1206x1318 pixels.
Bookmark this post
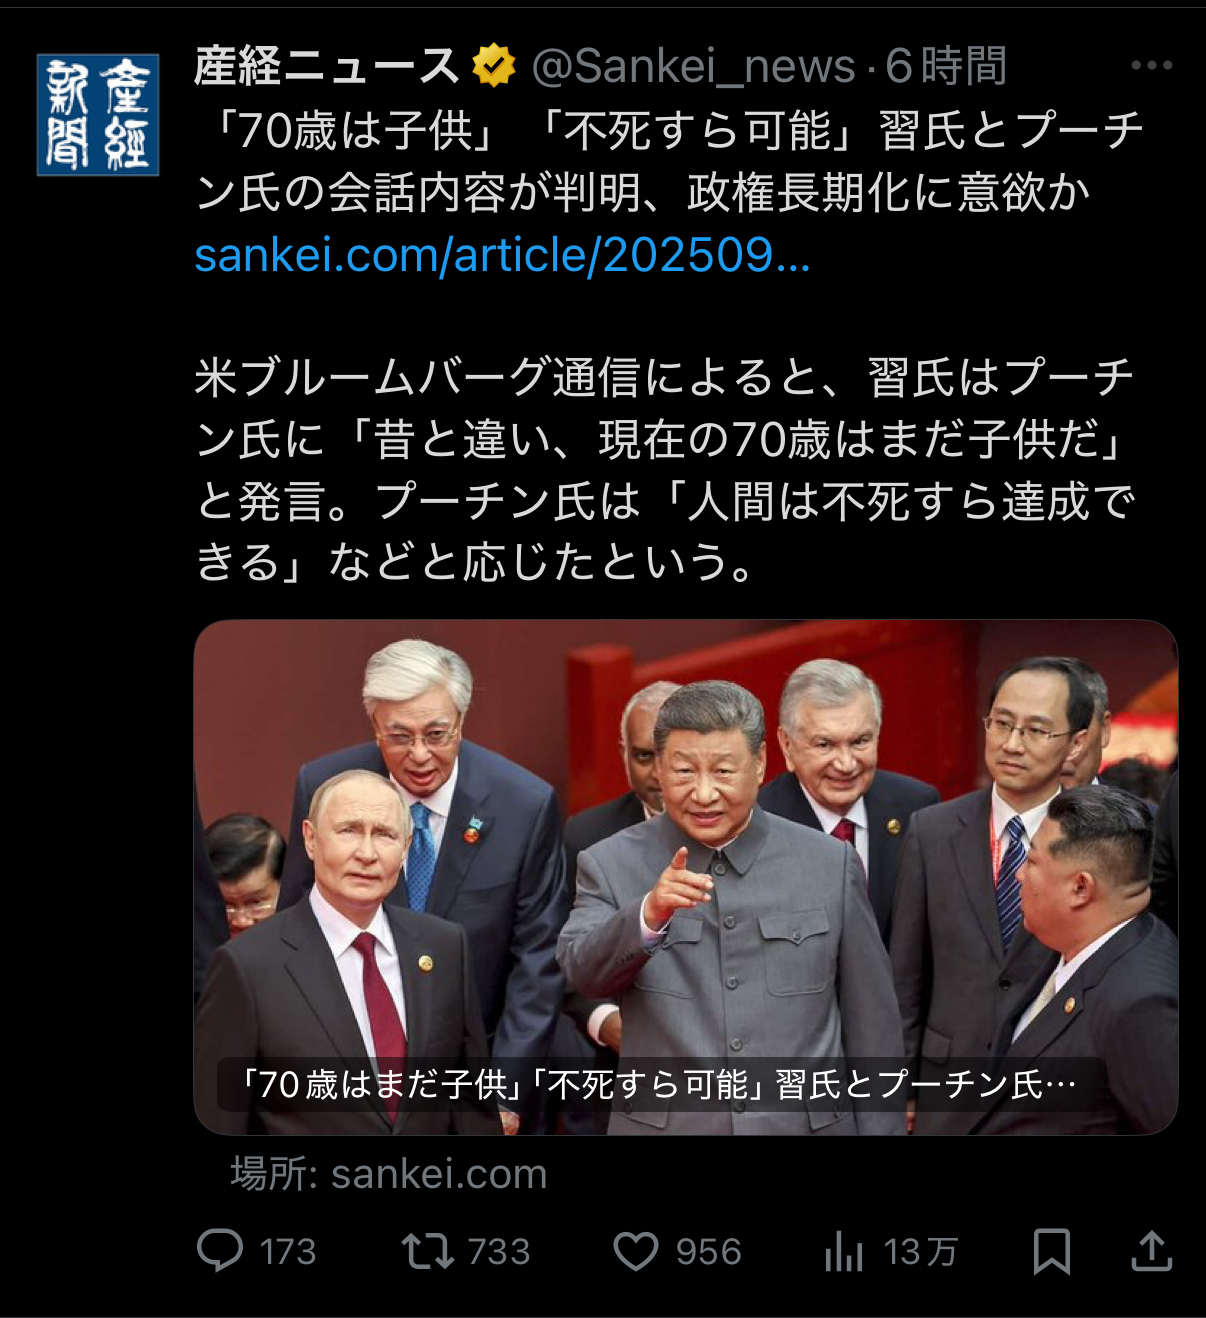pyautogui.click(x=1051, y=1251)
